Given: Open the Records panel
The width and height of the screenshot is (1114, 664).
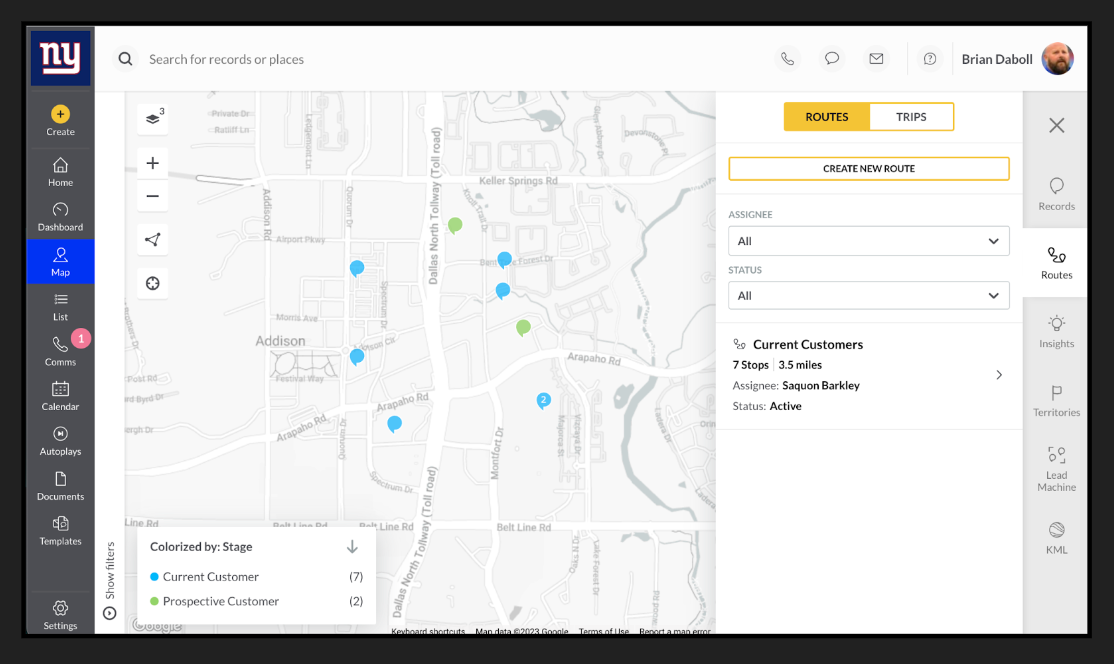Looking at the screenshot, I should pyautogui.click(x=1056, y=194).
